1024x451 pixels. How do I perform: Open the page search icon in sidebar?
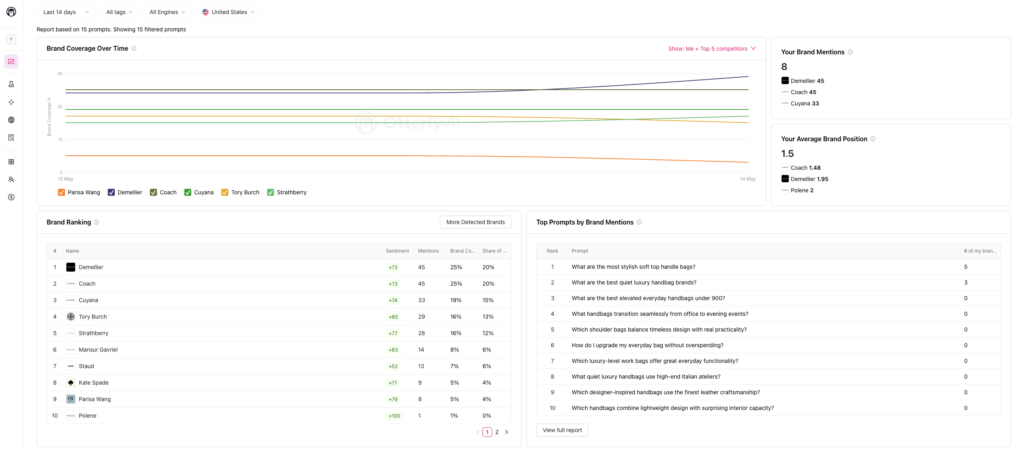coord(11,138)
